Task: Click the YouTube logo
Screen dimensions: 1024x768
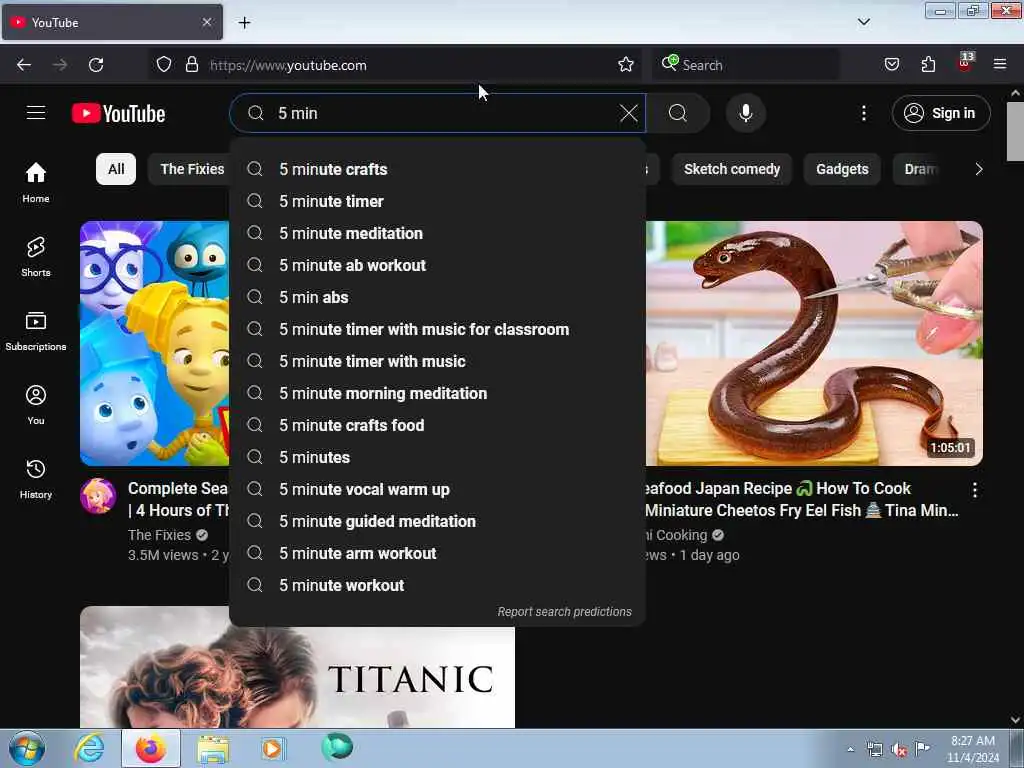Action: point(118,114)
